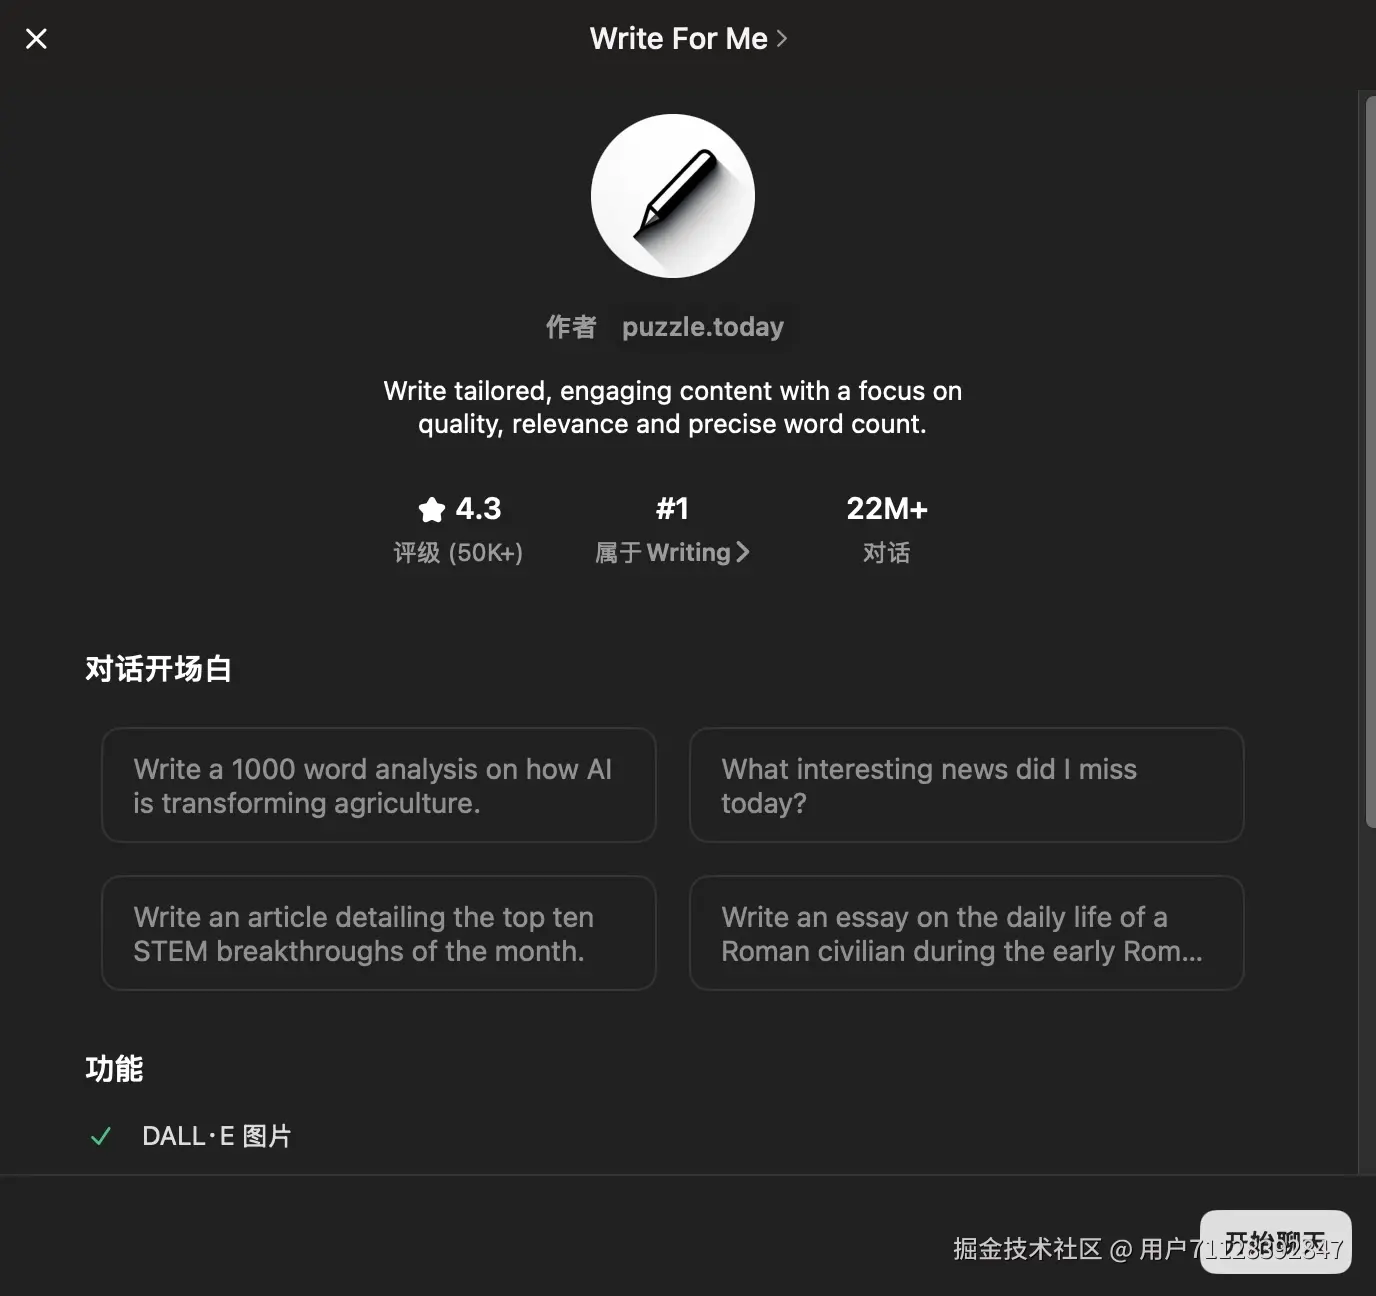The image size is (1376, 1296).
Task: Click the 评级 (50K+) ratings label
Action: 458,553
